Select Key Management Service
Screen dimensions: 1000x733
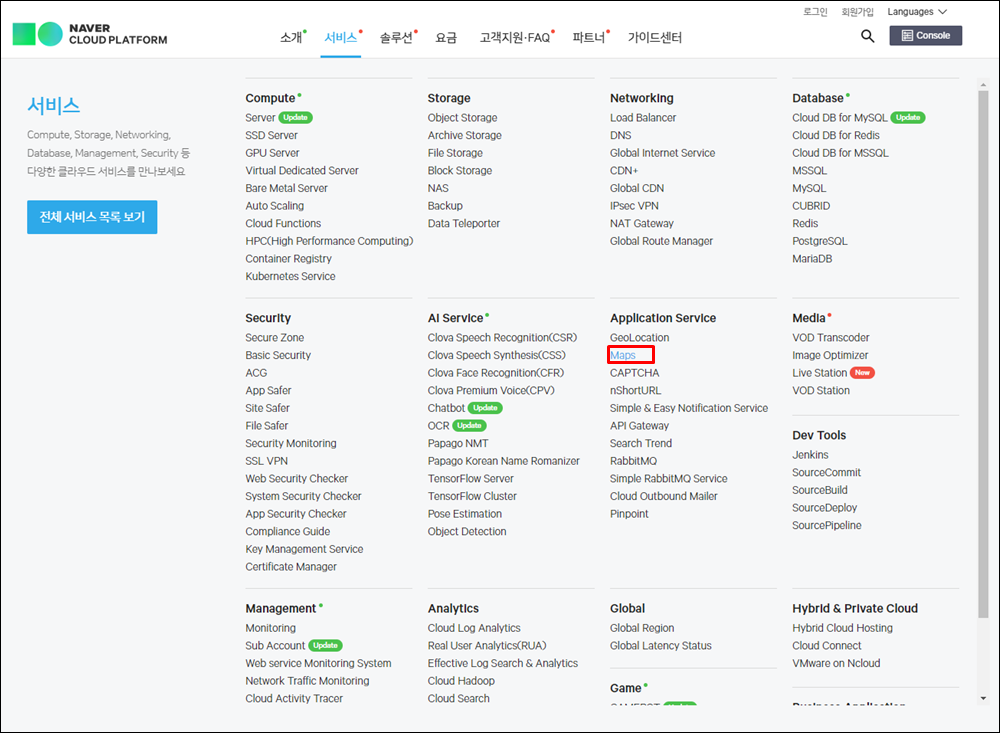[304, 549]
